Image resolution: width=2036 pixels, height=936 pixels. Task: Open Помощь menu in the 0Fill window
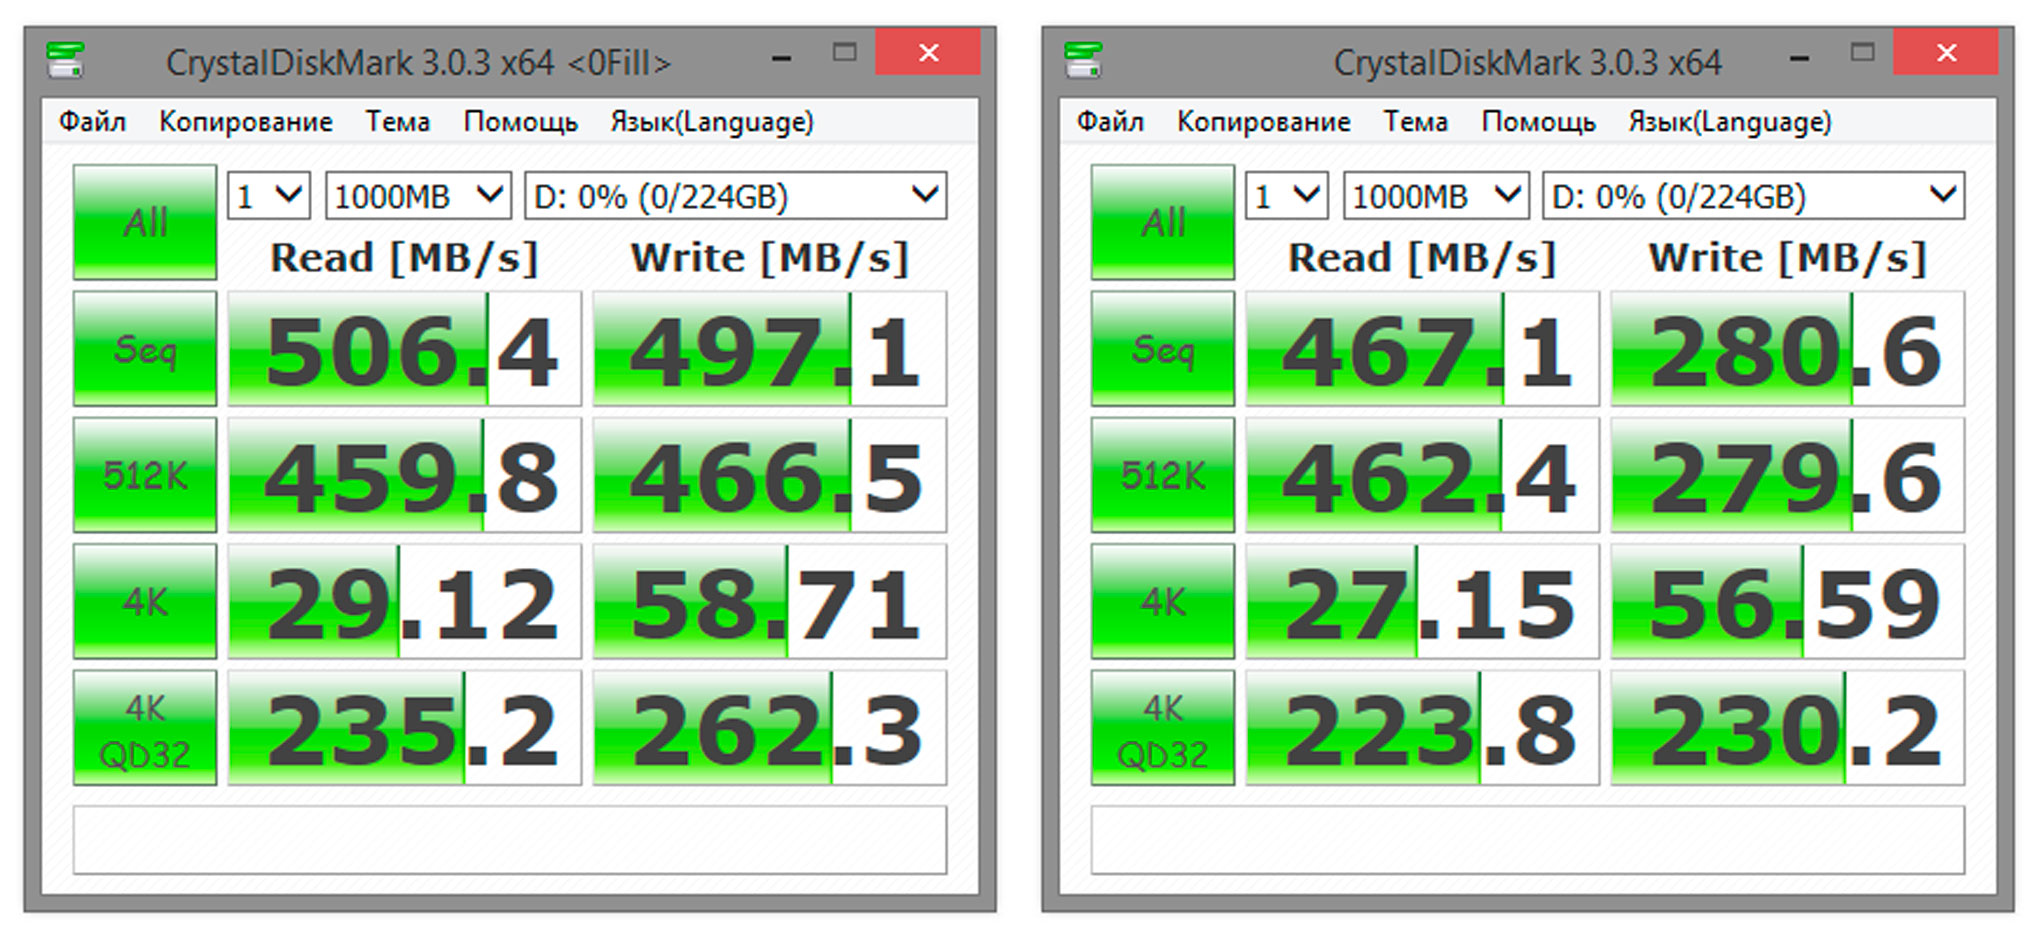520,122
